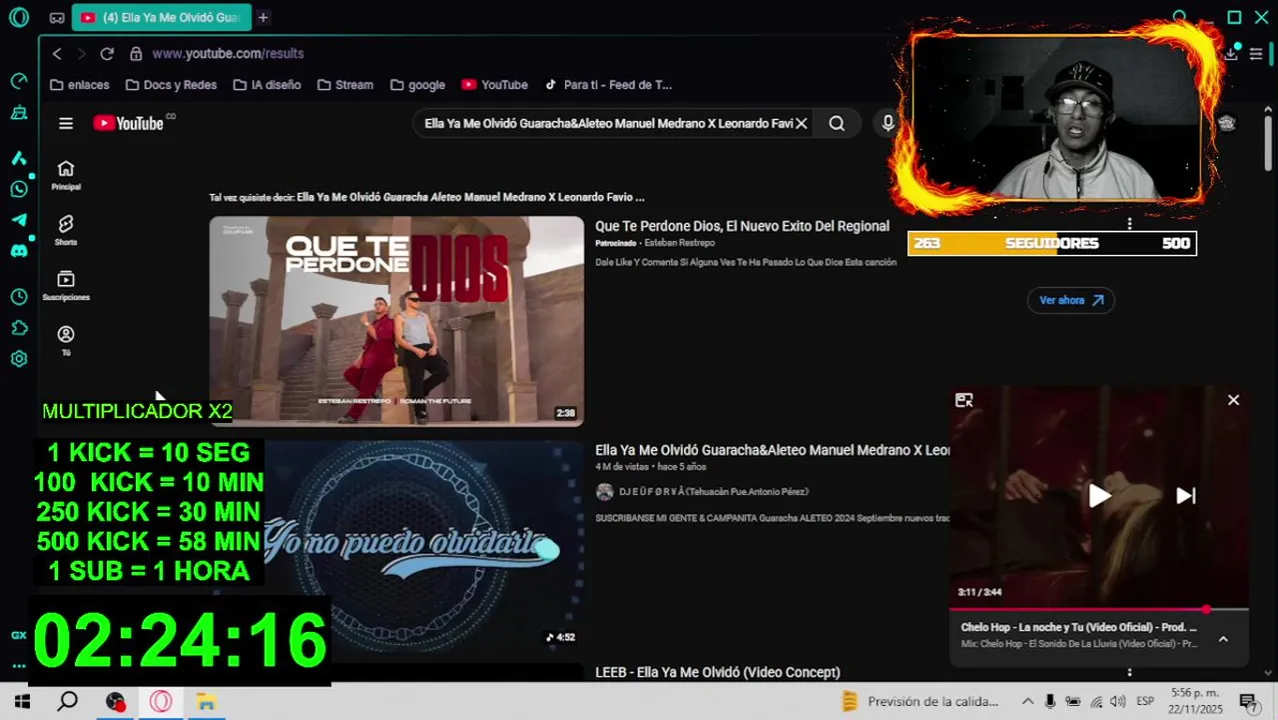Open DJ channel name under Guaracha result
This screenshot has height=720, width=1278.
click(713, 492)
